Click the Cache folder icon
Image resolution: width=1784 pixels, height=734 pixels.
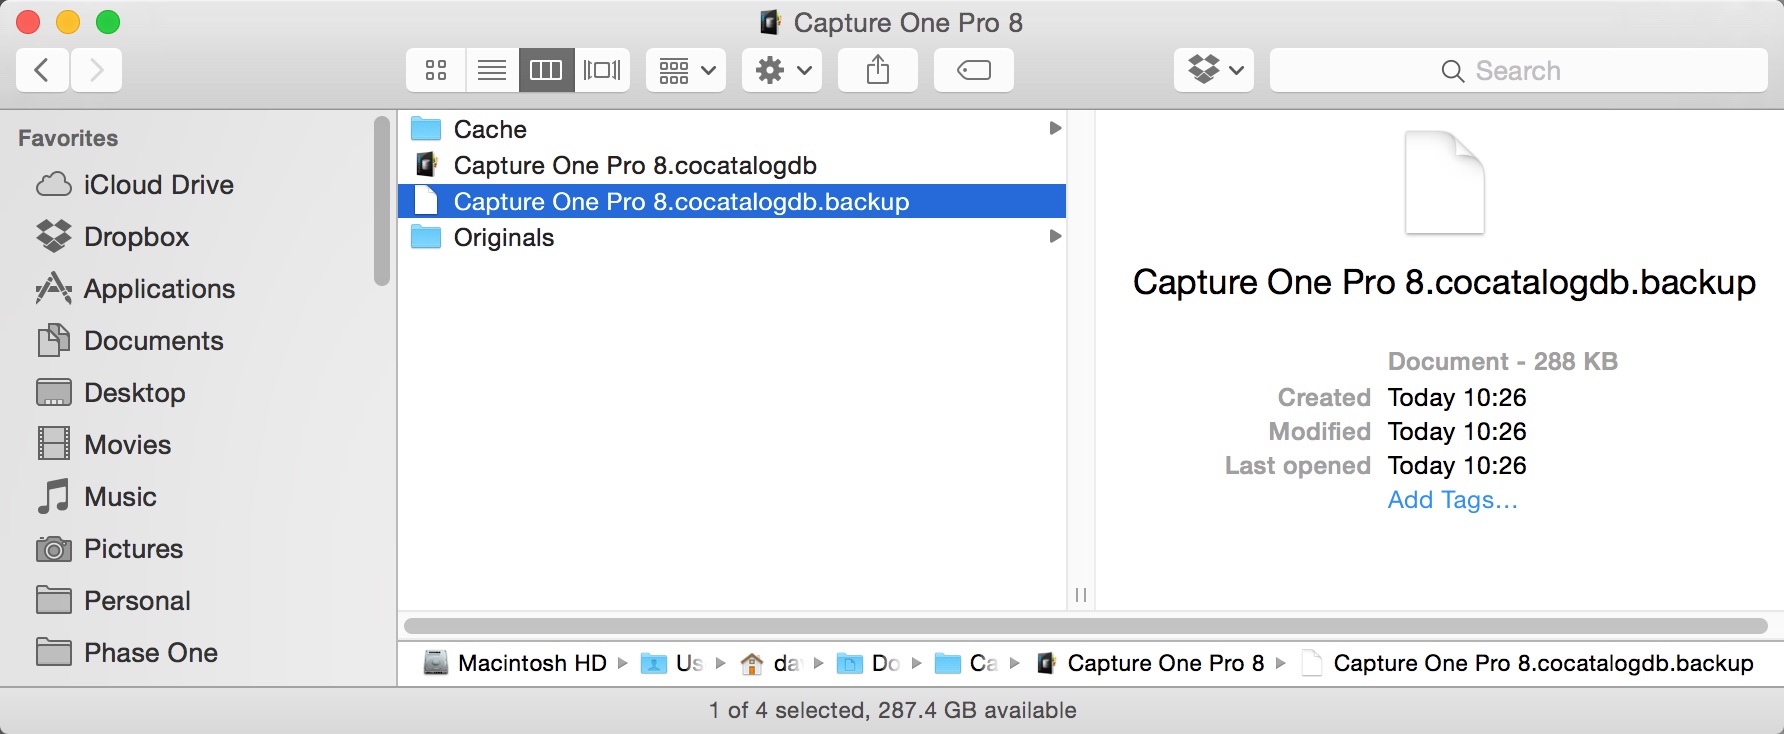tap(426, 129)
